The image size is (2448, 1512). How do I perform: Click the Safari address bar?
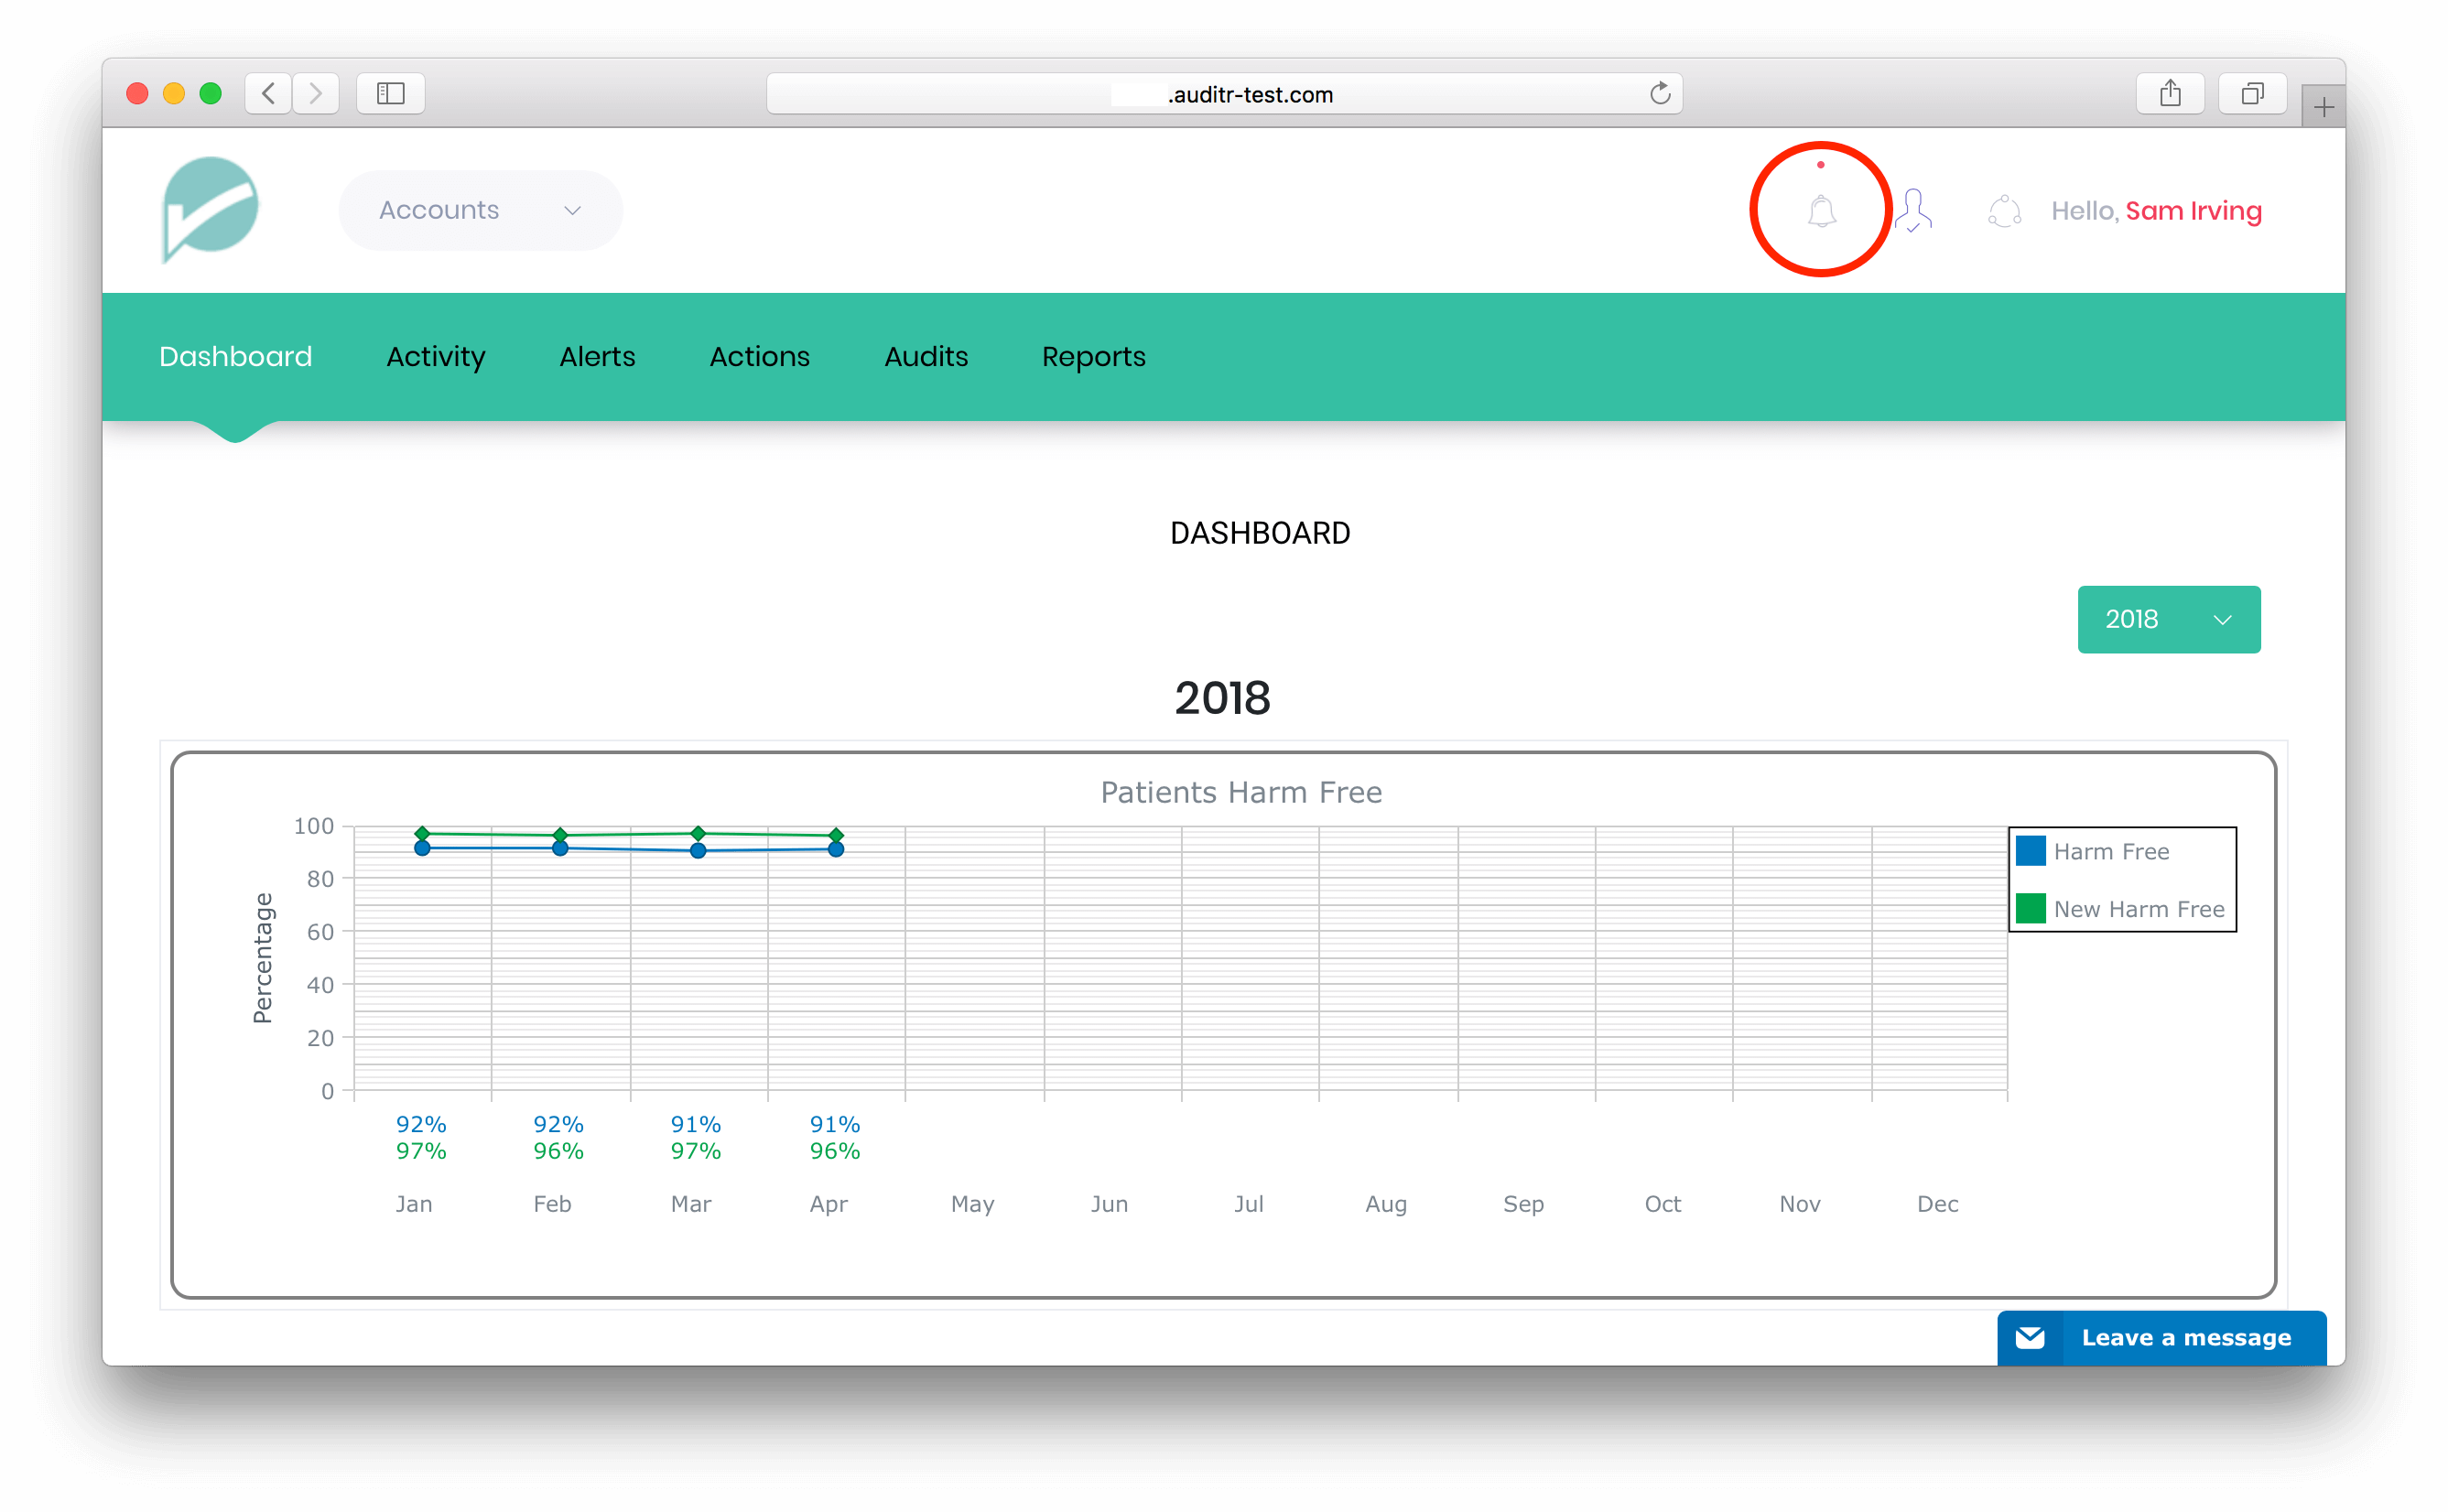coord(1224,94)
